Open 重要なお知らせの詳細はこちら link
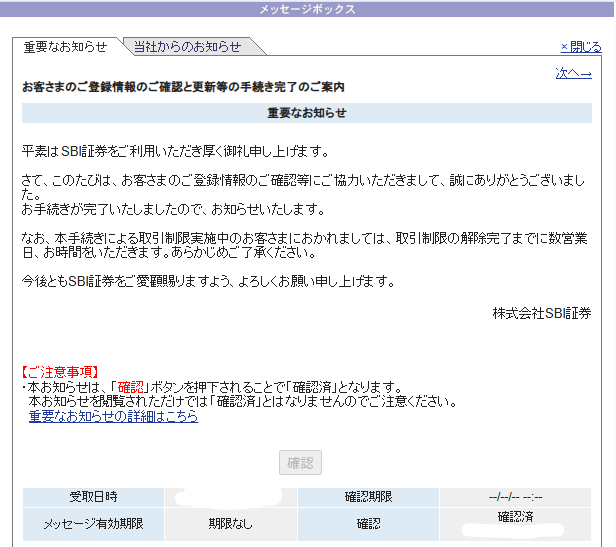This screenshot has height=547, width=616. [113, 417]
